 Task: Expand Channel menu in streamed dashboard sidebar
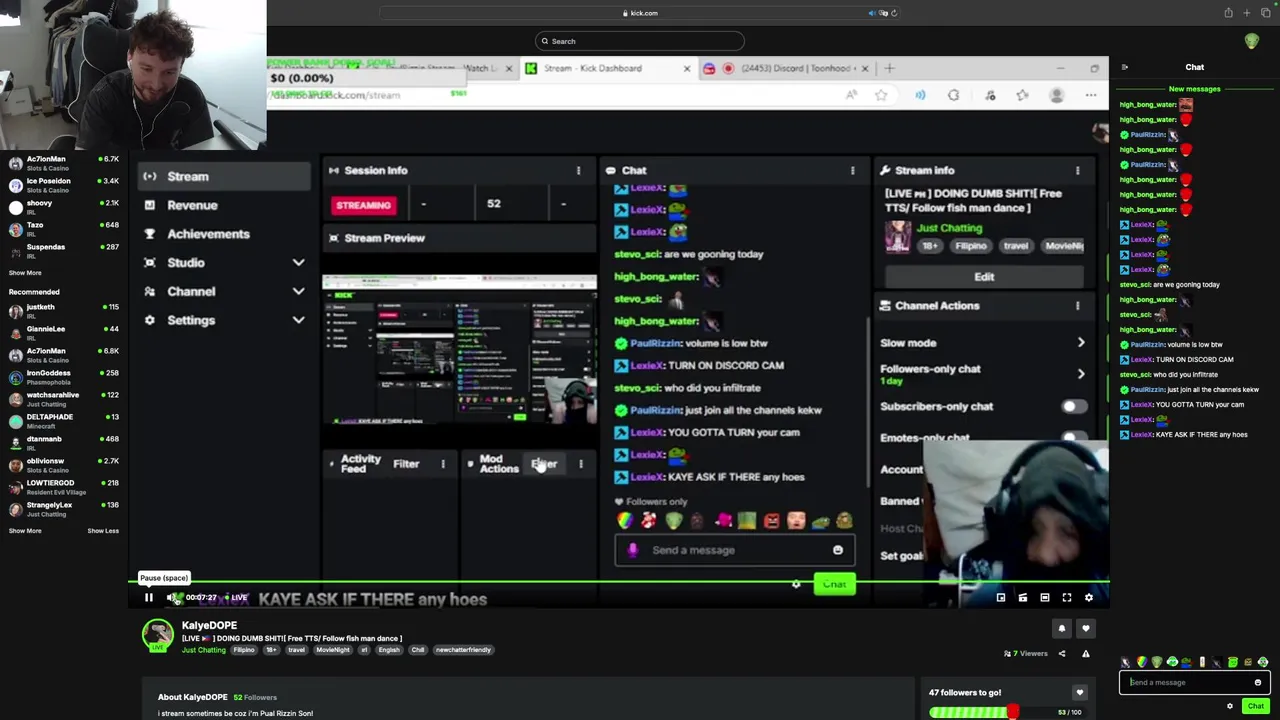click(x=298, y=292)
